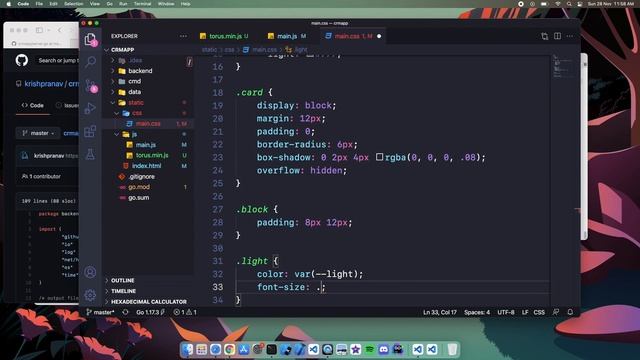
Task: Synchronize changes in the status bar
Action: (125, 312)
